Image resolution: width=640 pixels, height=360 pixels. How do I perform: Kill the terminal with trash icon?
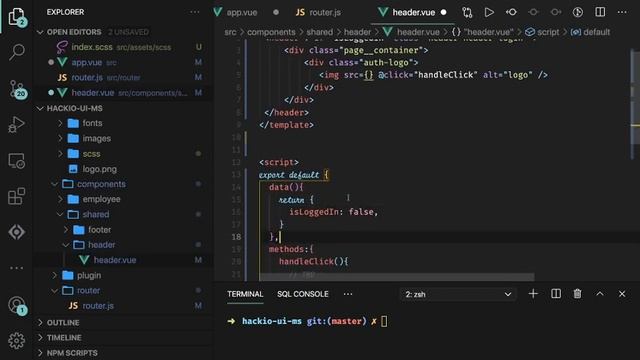coord(578,294)
